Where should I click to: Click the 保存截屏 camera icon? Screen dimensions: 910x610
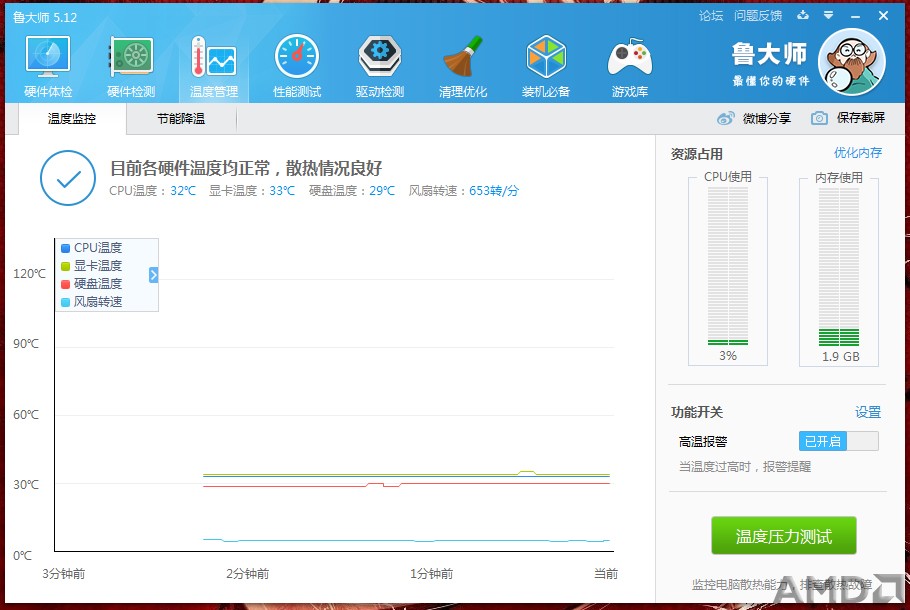(x=819, y=118)
